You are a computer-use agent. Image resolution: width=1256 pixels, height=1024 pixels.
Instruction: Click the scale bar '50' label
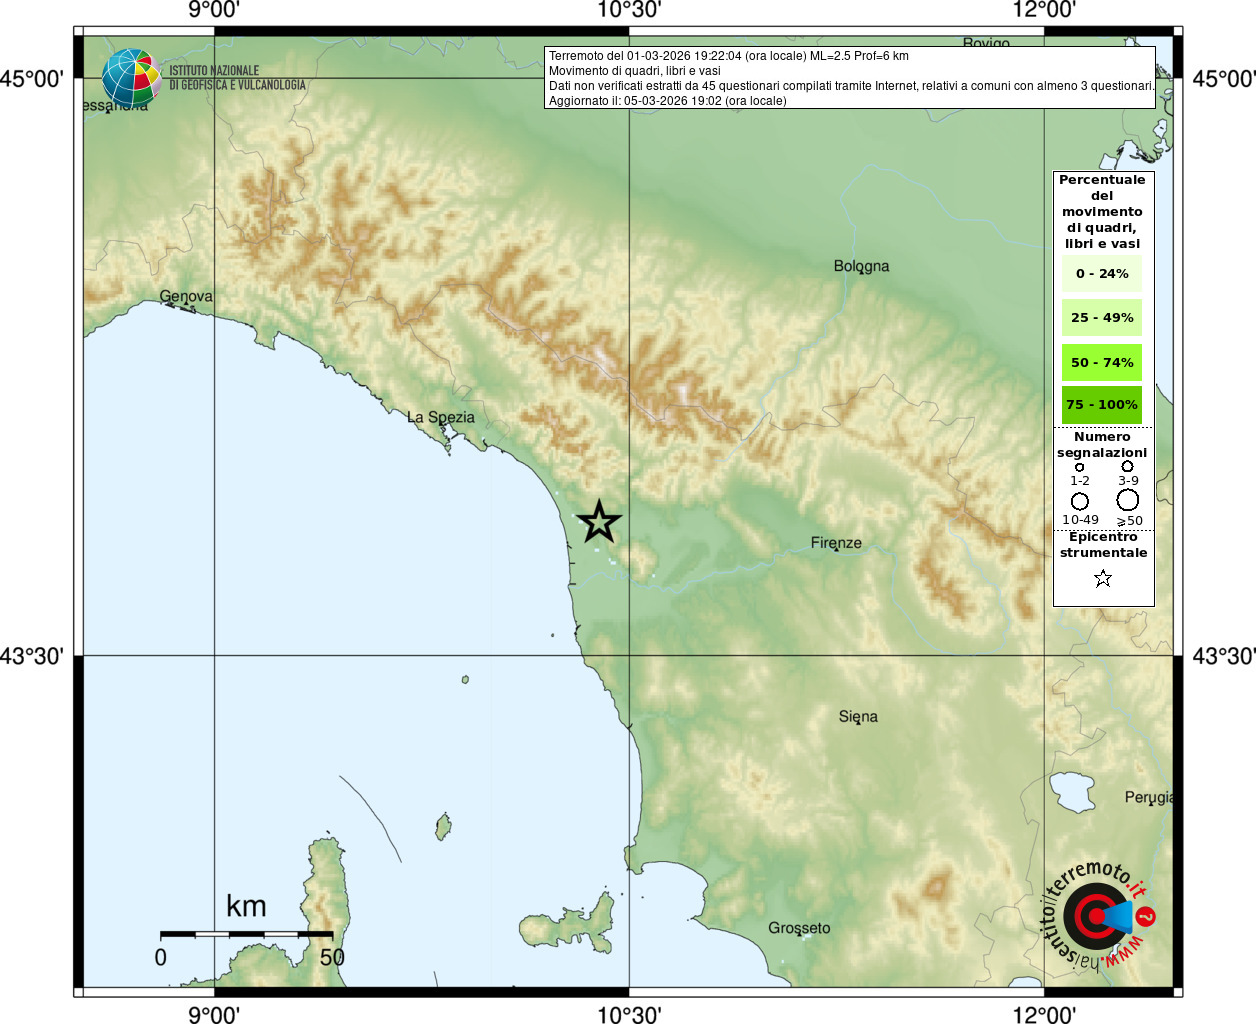tap(332, 957)
